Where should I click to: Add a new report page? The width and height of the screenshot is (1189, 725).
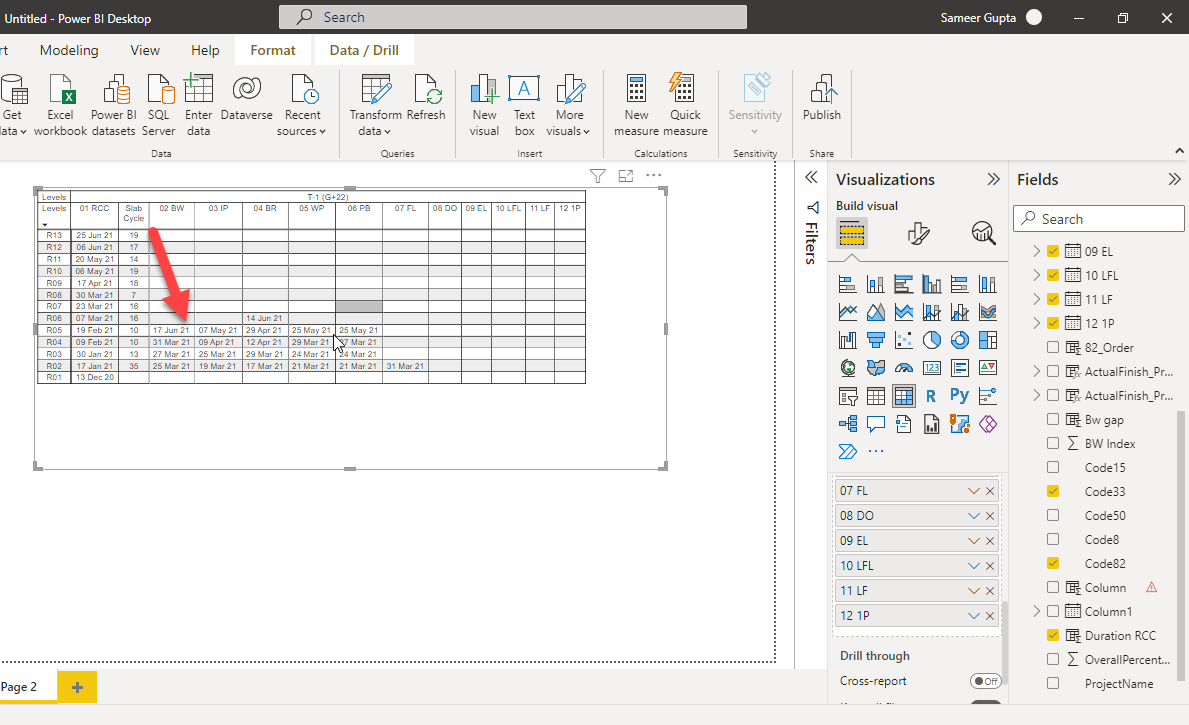[77, 687]
